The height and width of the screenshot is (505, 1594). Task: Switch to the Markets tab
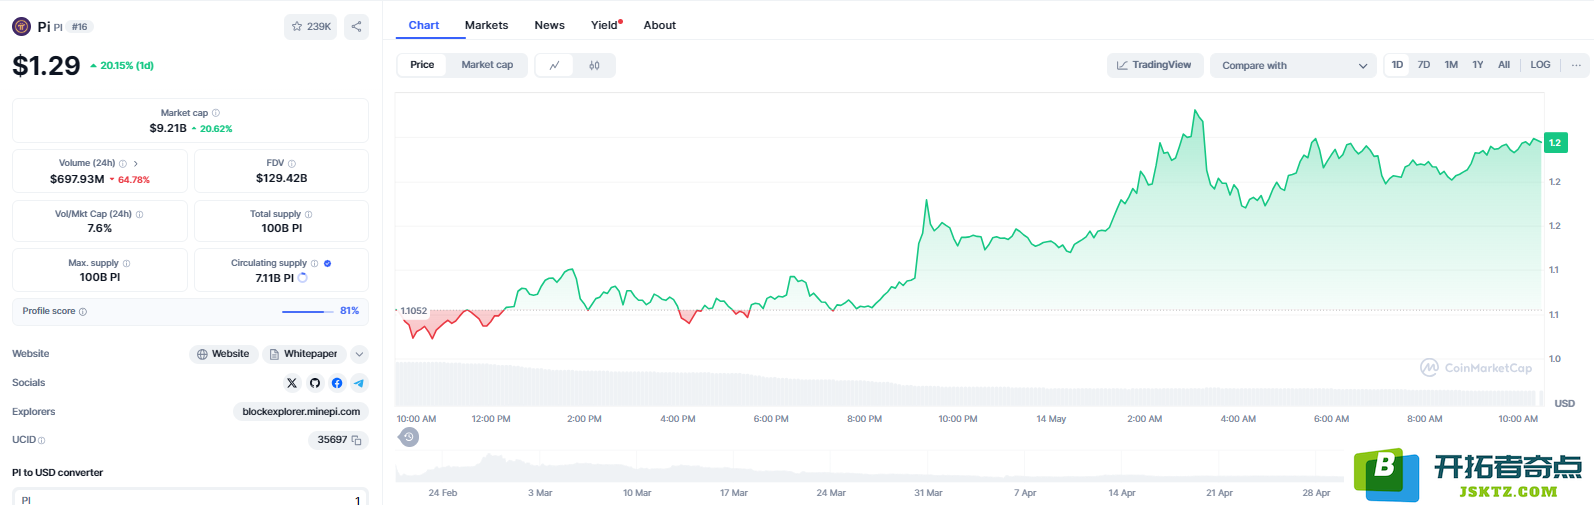click(x=486, y=25)
